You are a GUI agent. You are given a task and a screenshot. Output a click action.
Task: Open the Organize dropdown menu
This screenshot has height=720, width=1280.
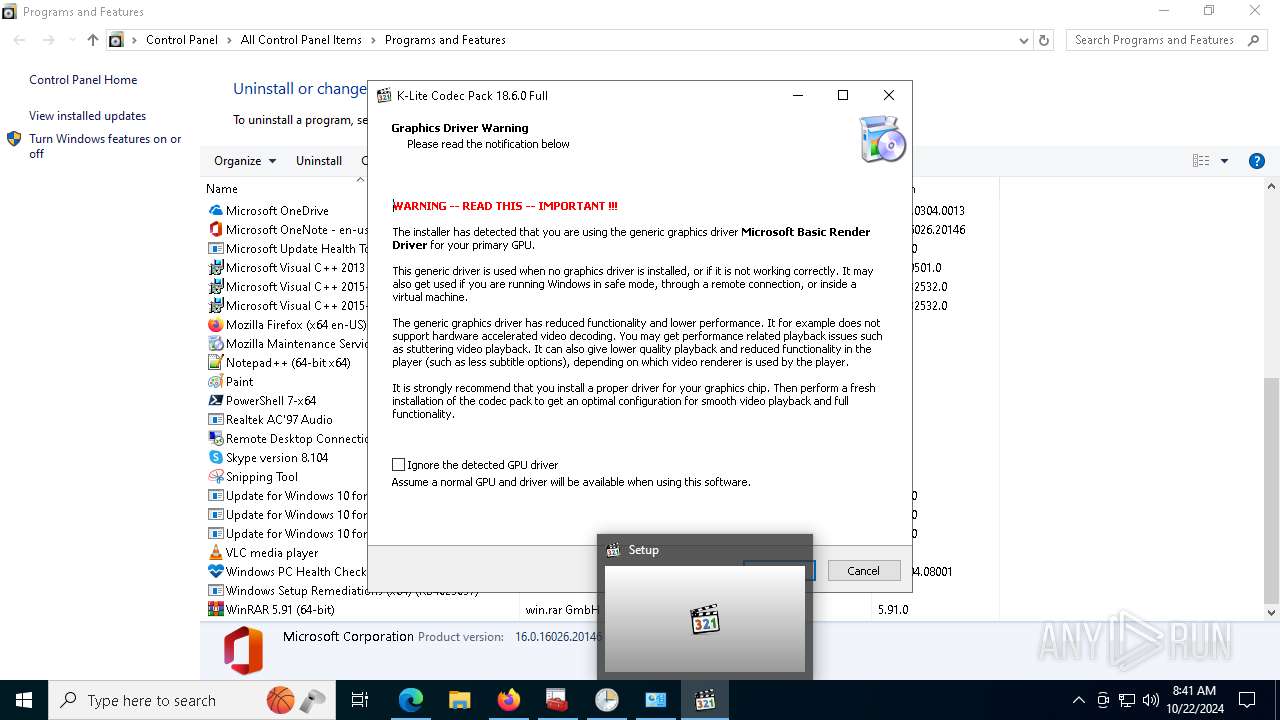tap(245, 161)
